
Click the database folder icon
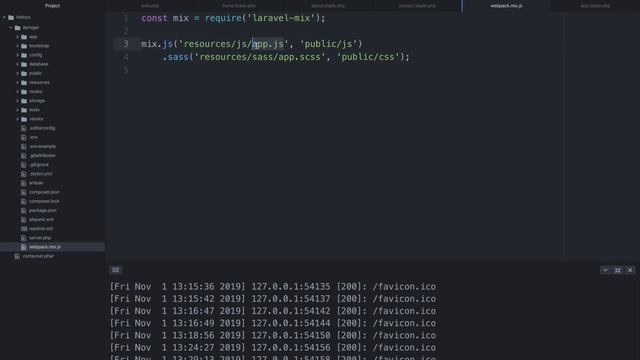24,64
